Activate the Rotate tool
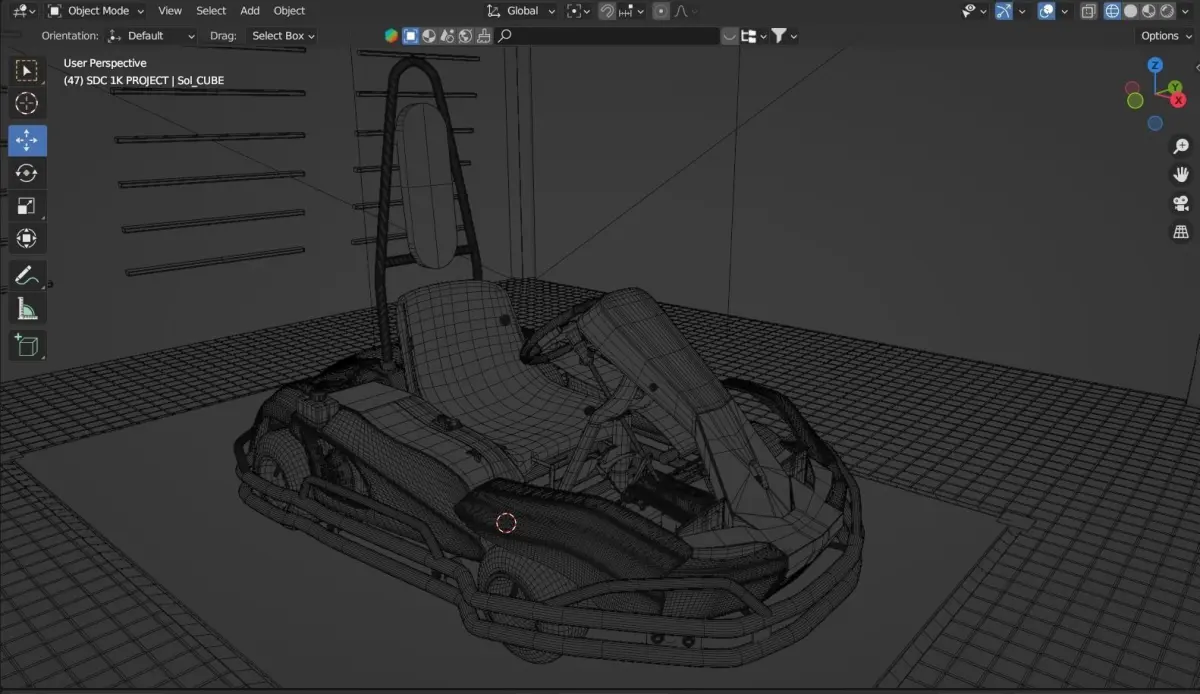The width and height of the screenshot is (1200, 694). point(27,173)
